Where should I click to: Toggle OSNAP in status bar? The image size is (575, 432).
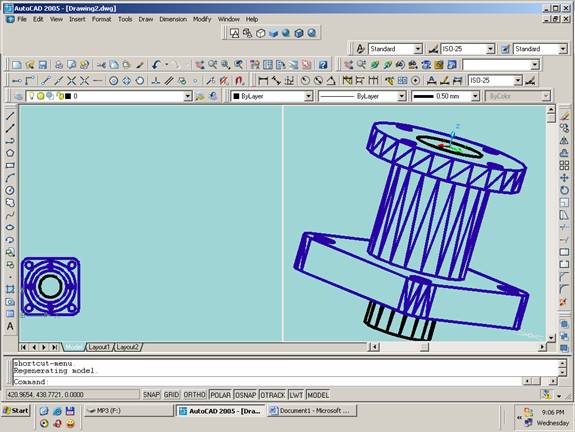pos(246,395)
